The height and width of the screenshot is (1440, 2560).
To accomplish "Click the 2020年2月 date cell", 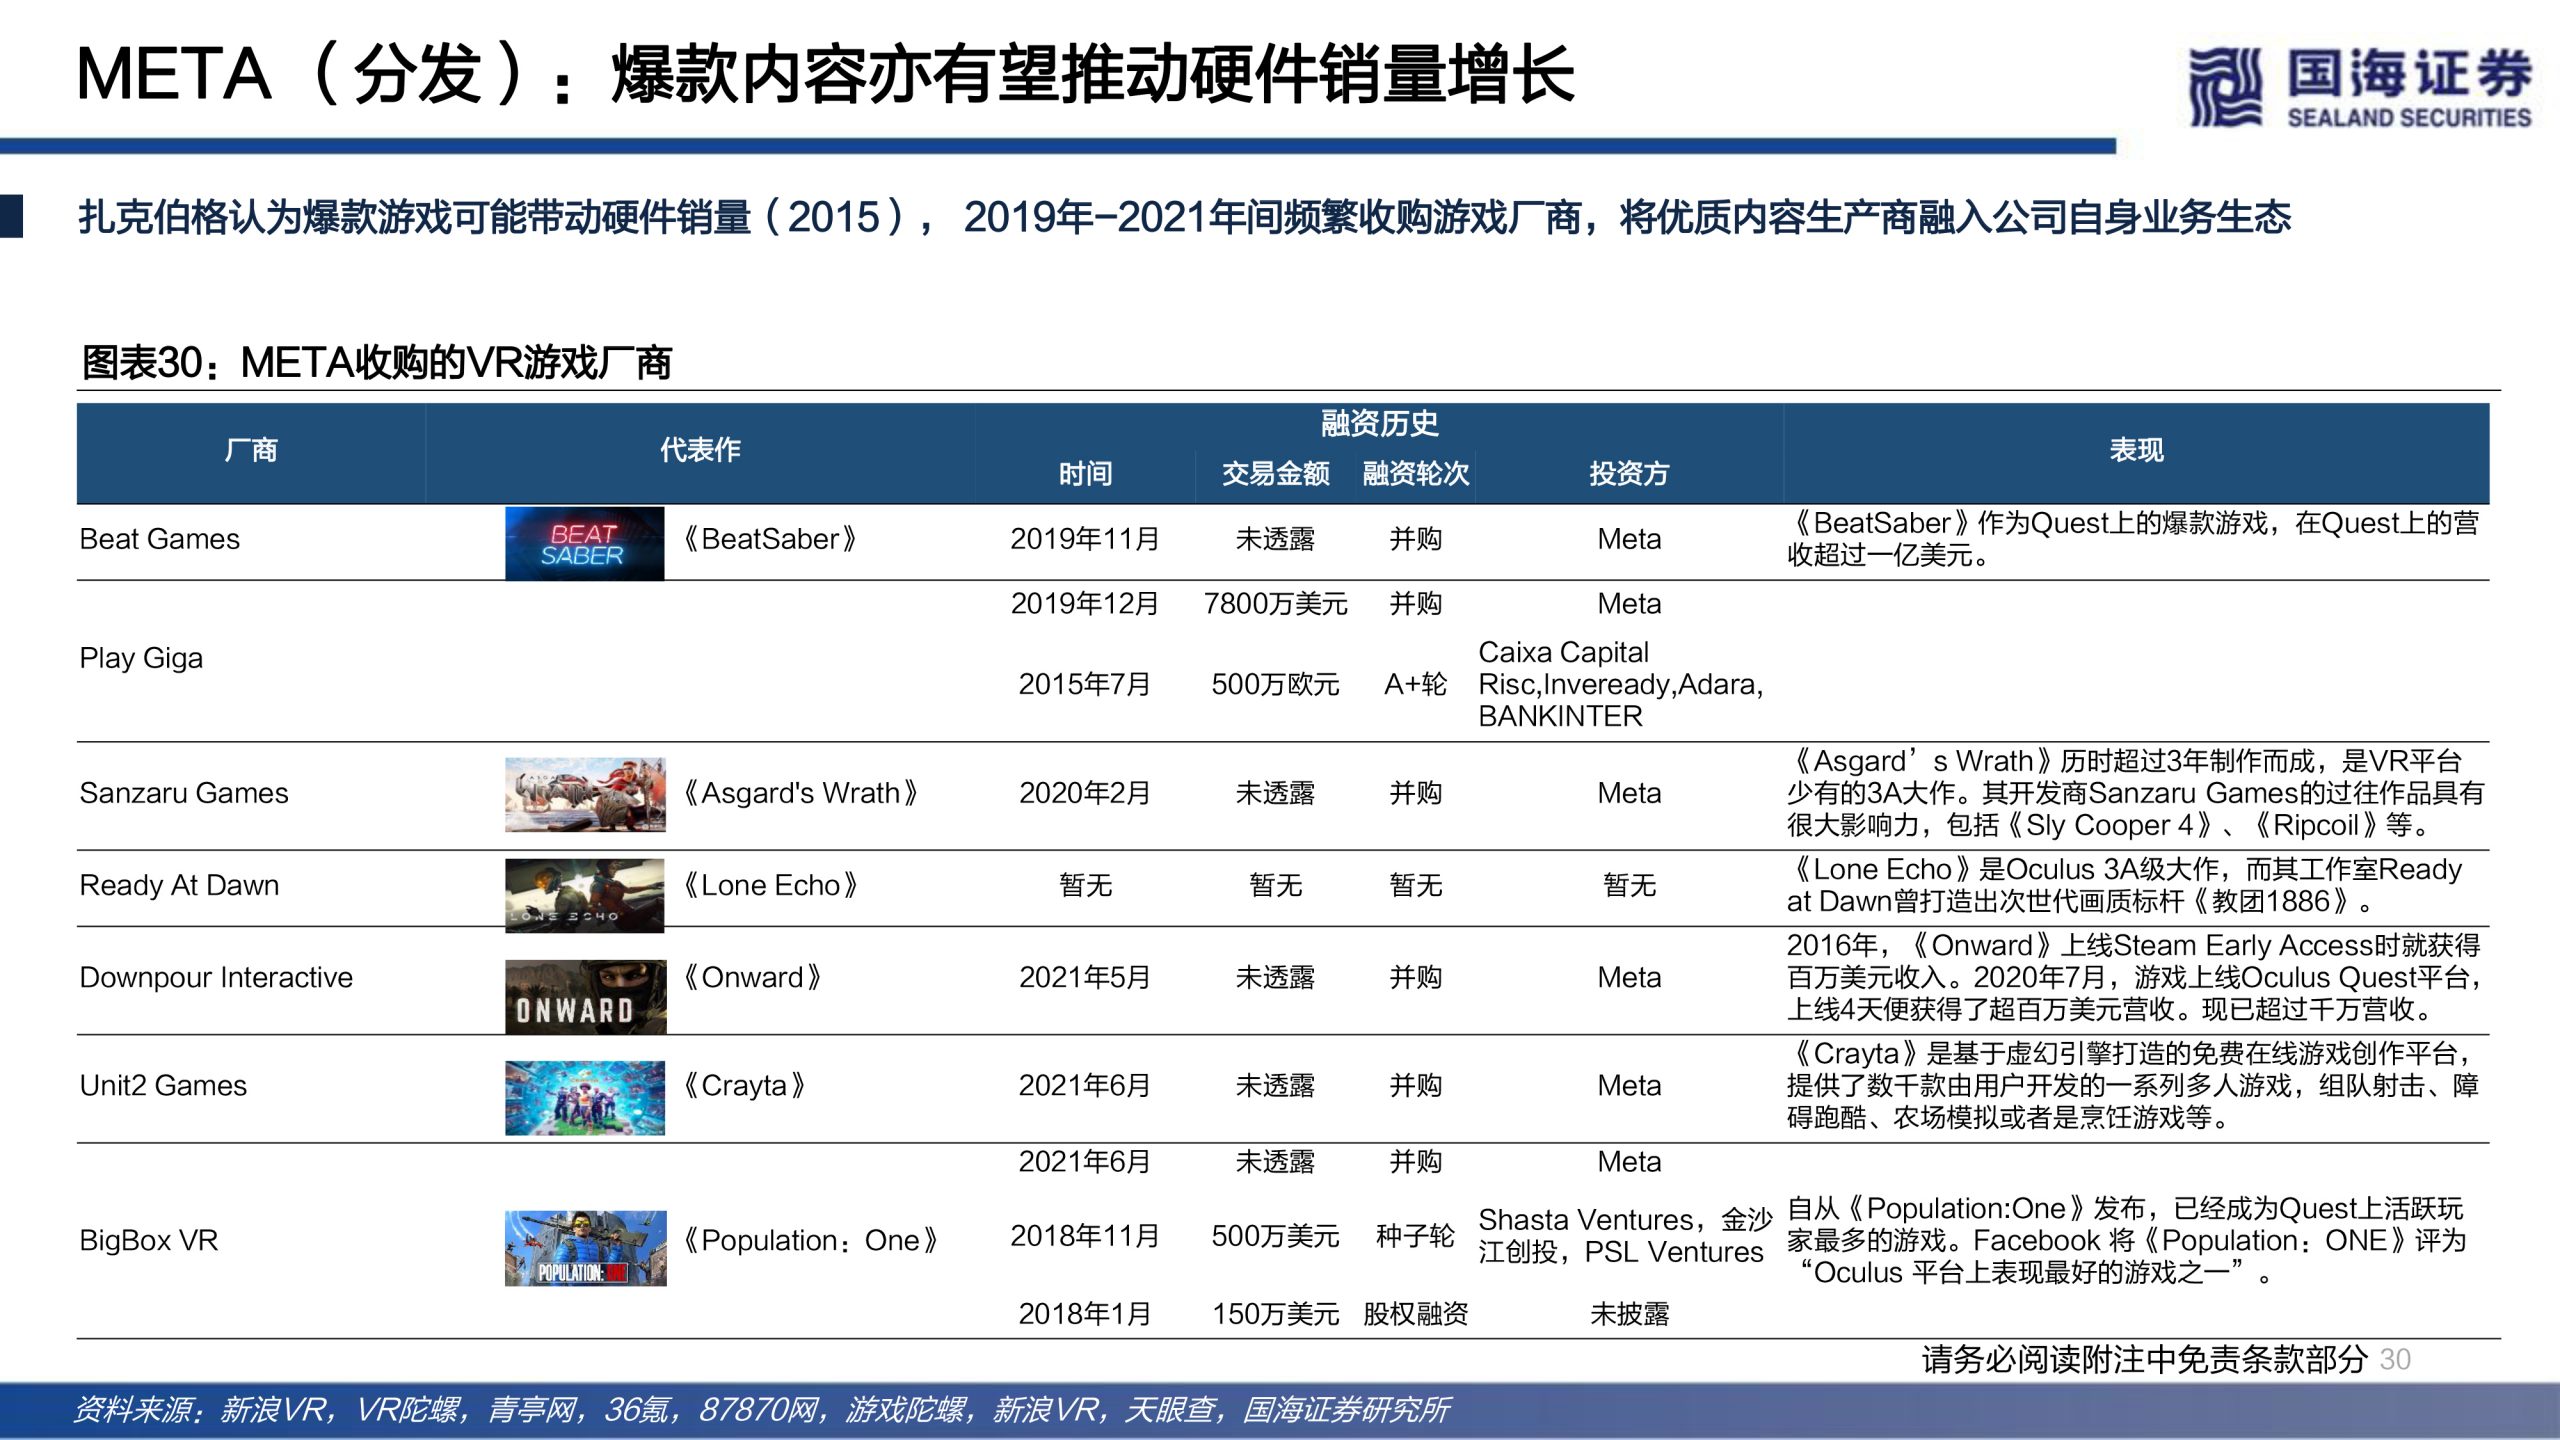I will point(1085,793).
